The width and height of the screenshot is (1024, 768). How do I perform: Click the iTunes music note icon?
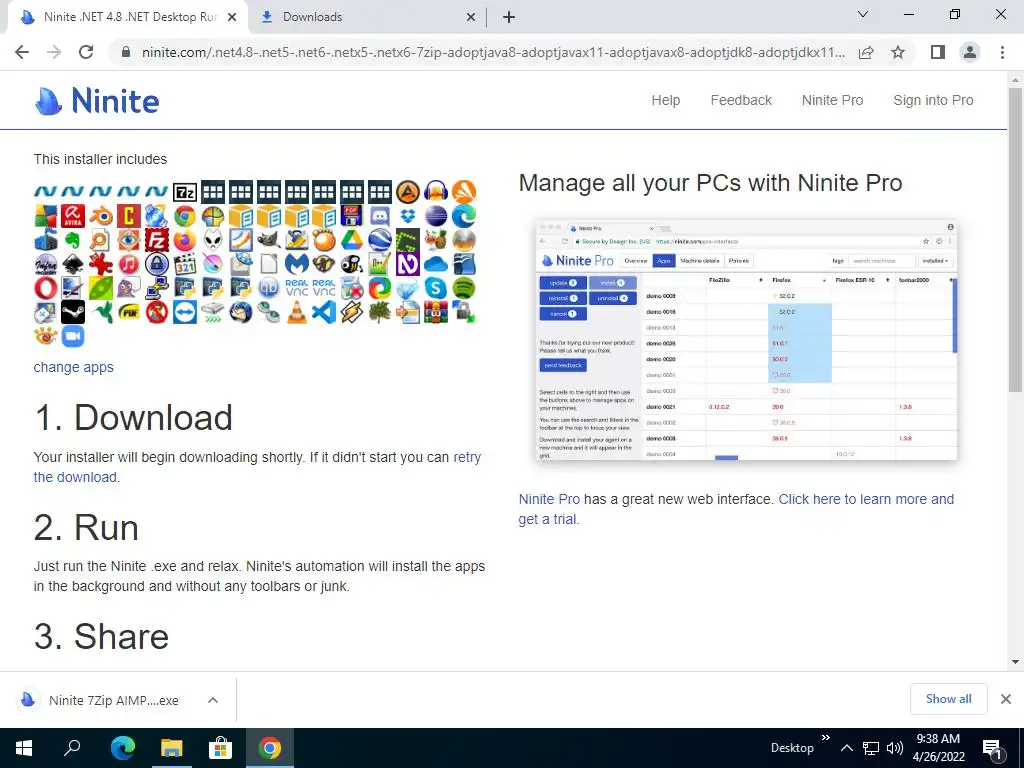tap(129, 264)
